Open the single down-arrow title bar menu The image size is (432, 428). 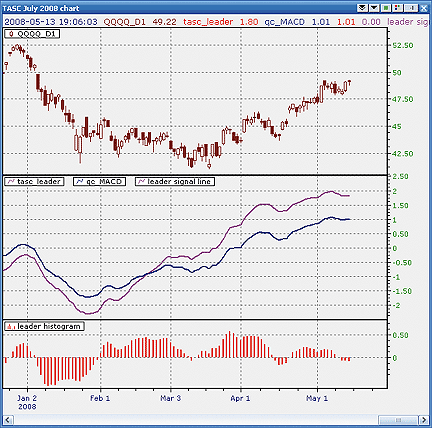click(374, 8)
